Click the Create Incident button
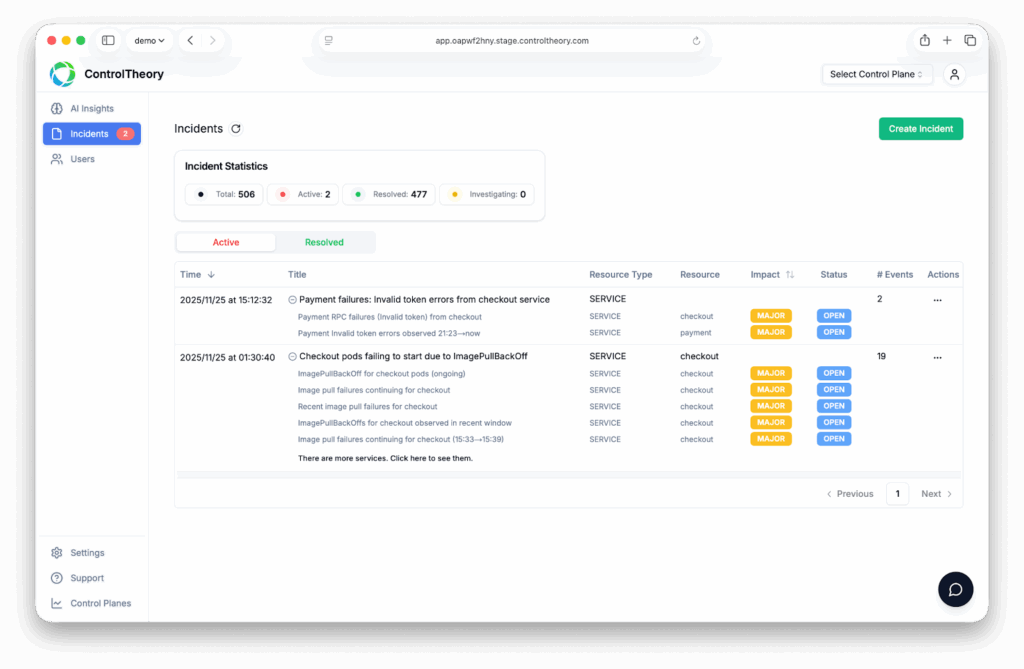1024x669 pixels. (x=920, y=129)
